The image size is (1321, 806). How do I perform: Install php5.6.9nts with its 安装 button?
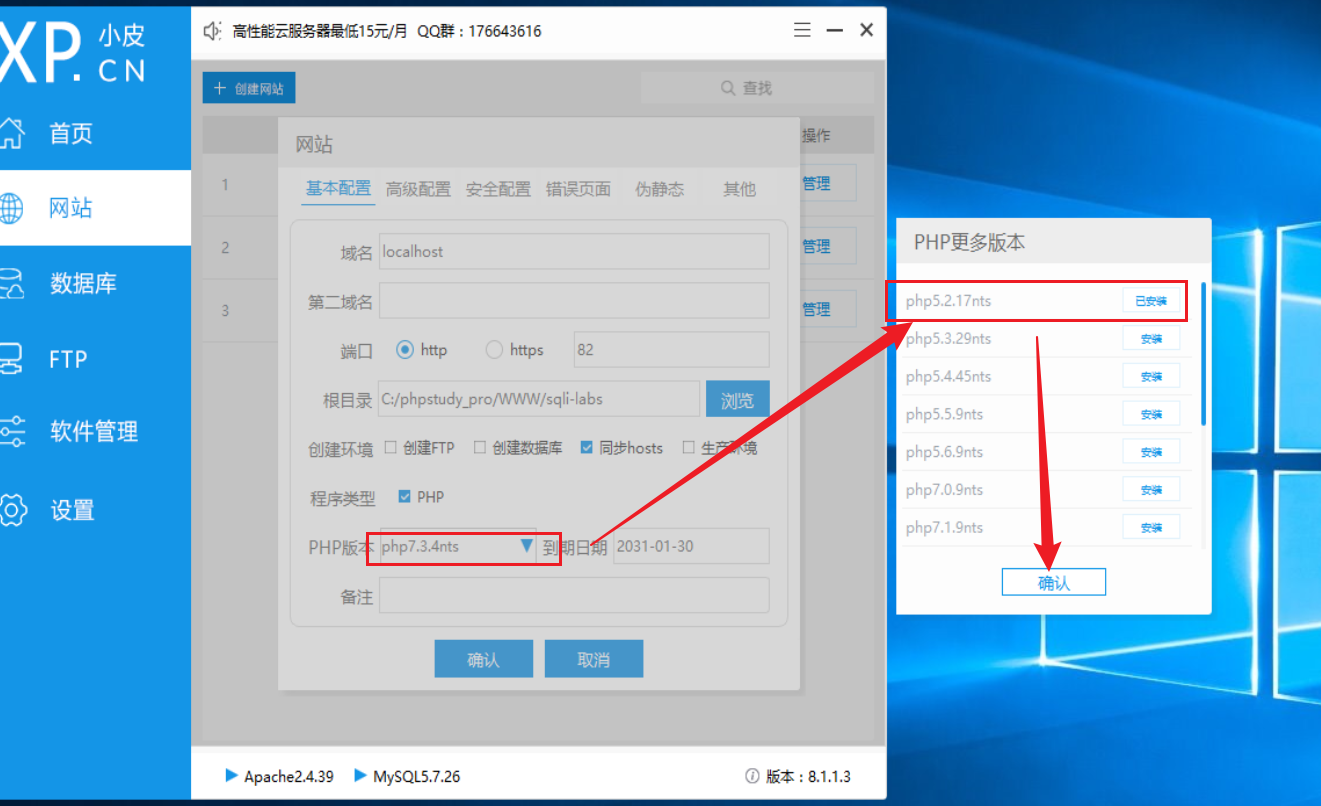click(1151, 452)
